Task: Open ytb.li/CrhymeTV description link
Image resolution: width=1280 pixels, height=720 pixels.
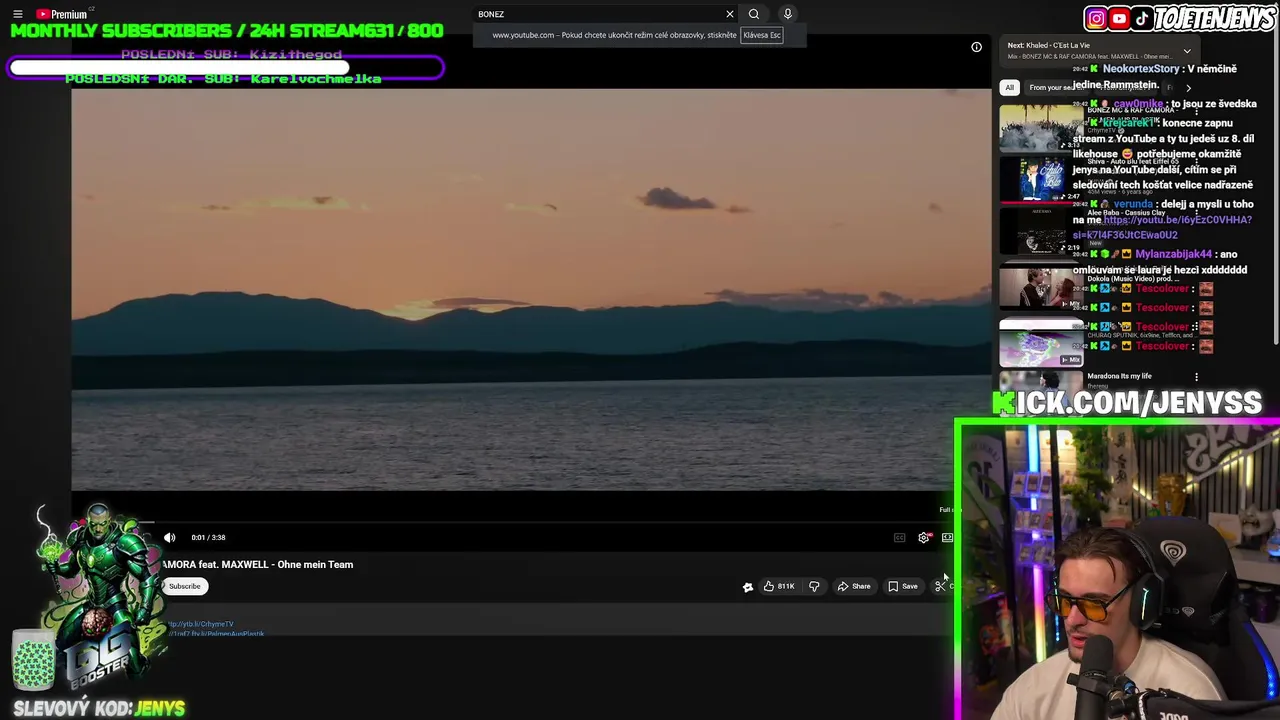Action: [200, 624]
